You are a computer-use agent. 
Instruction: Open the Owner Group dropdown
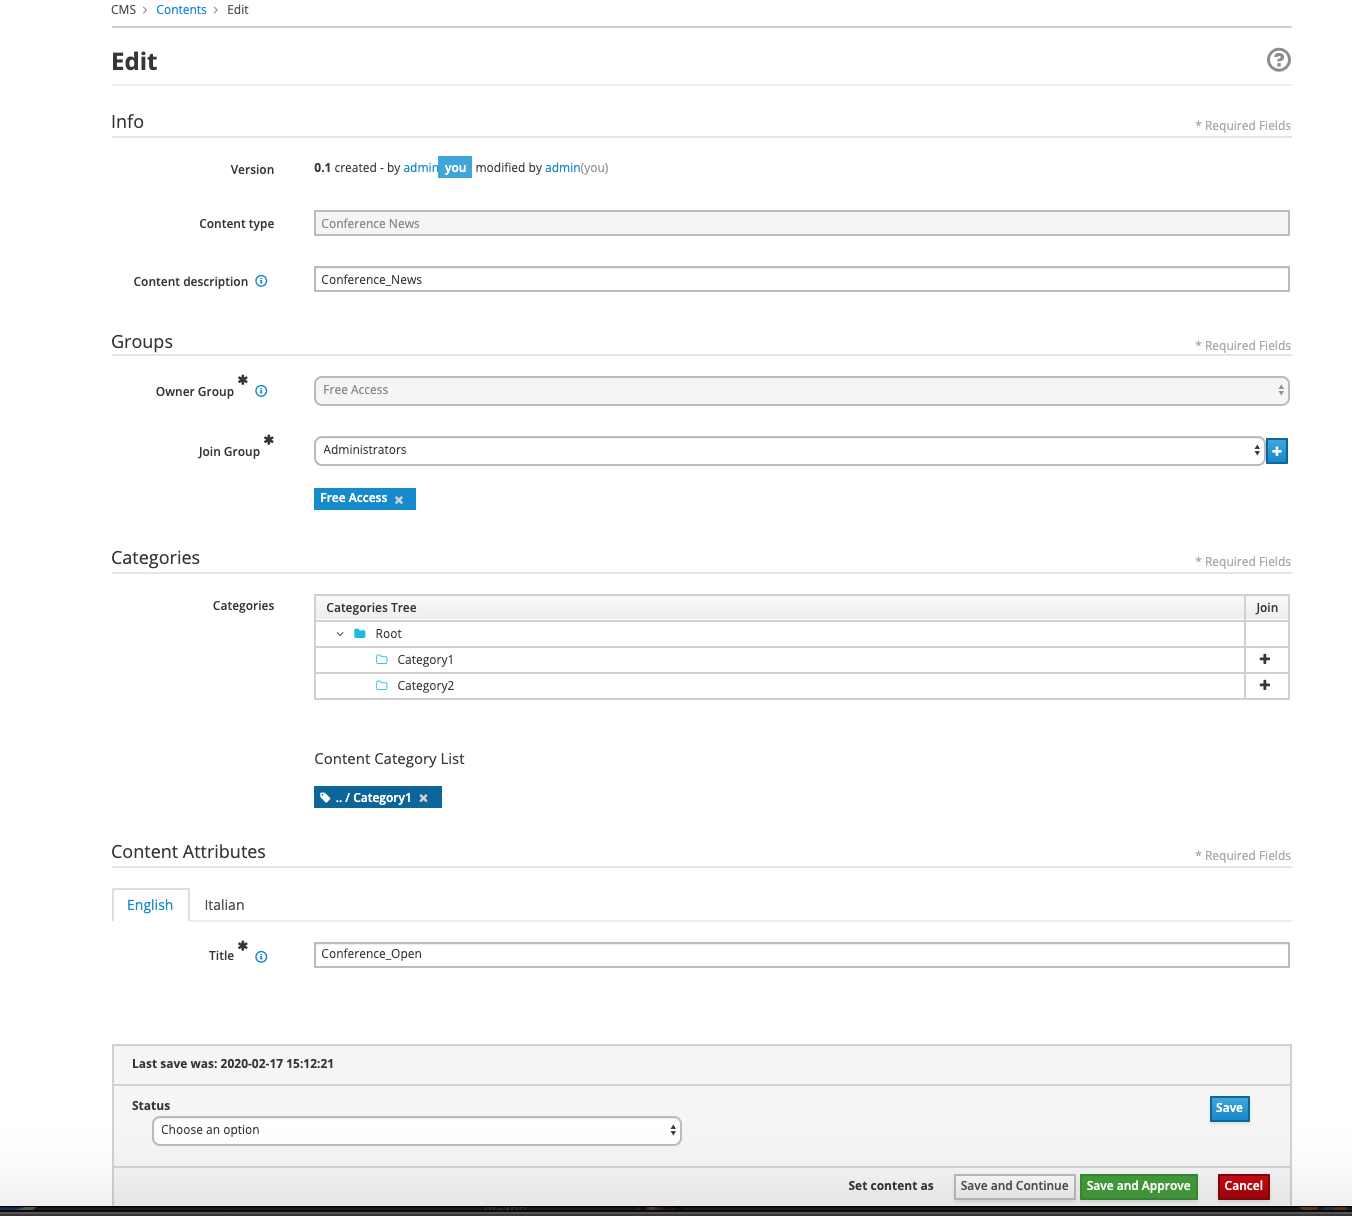pos(800,391)
